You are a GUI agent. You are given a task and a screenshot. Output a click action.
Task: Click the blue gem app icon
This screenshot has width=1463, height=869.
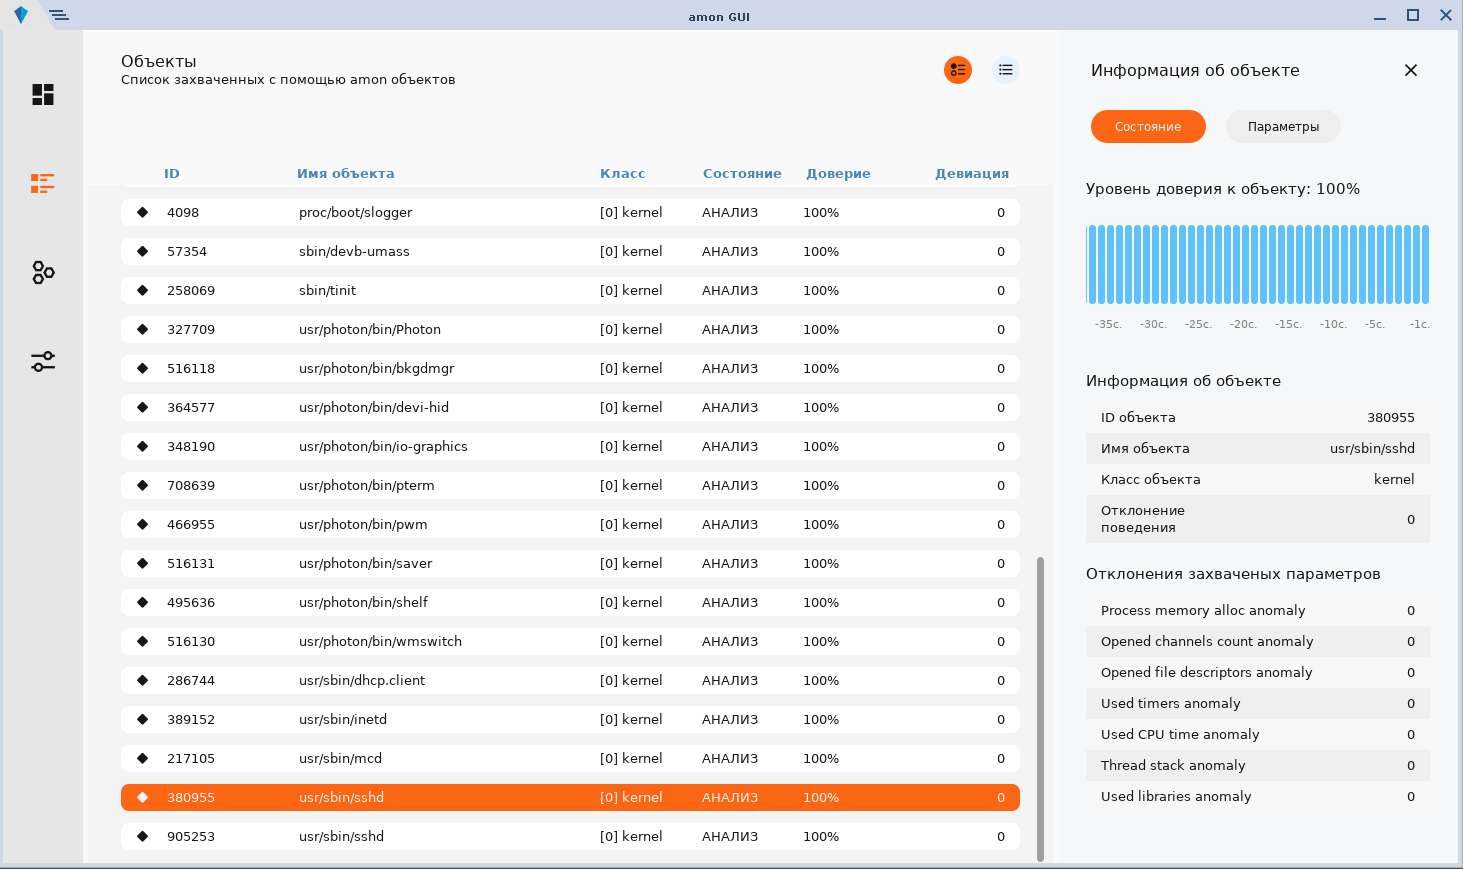point(21,15)
